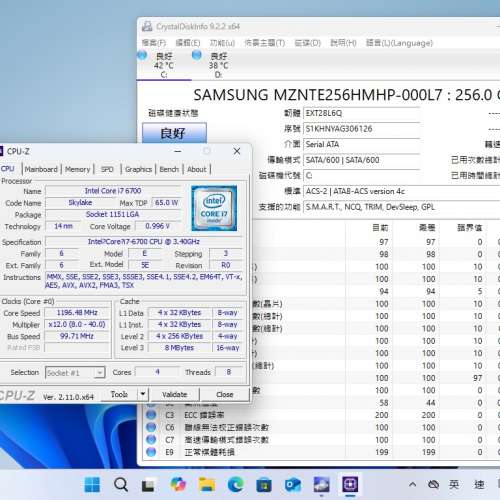Viewport: 500px width, 500px height.
Task: Switch to CPU-Z taskbar icon
Action: [350, 484]
